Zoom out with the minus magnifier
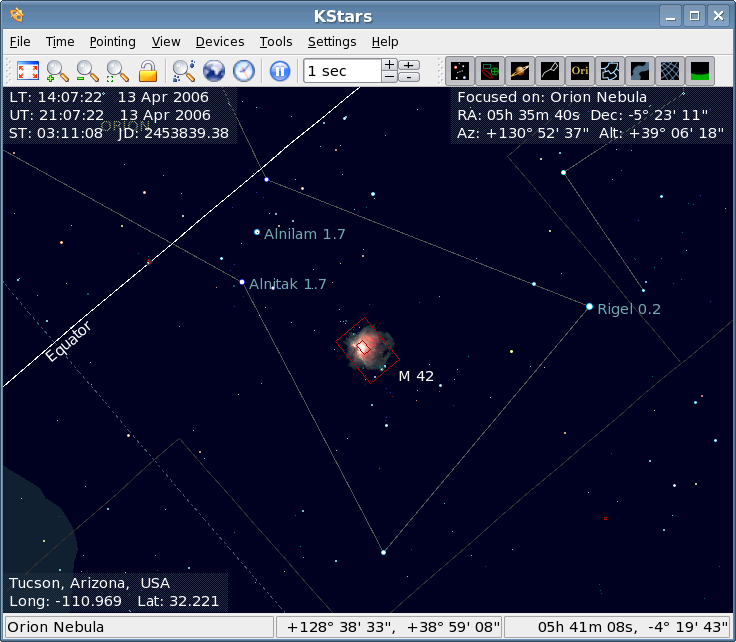This screenshot has height=642, width=736. coord(88,71)
